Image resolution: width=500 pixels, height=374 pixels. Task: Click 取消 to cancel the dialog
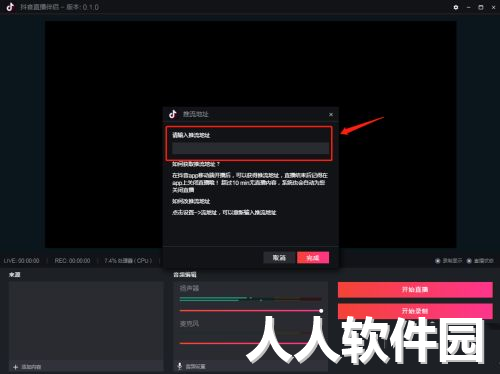(x=279, y=257)
